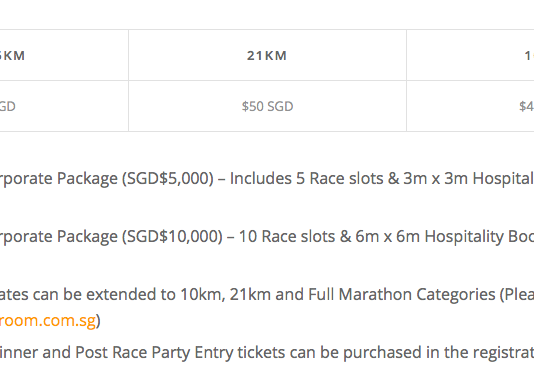Open the orange room.com.sg email link
Image resolution: width=534 pixels, height=385 pixels.
pos(48,321)
